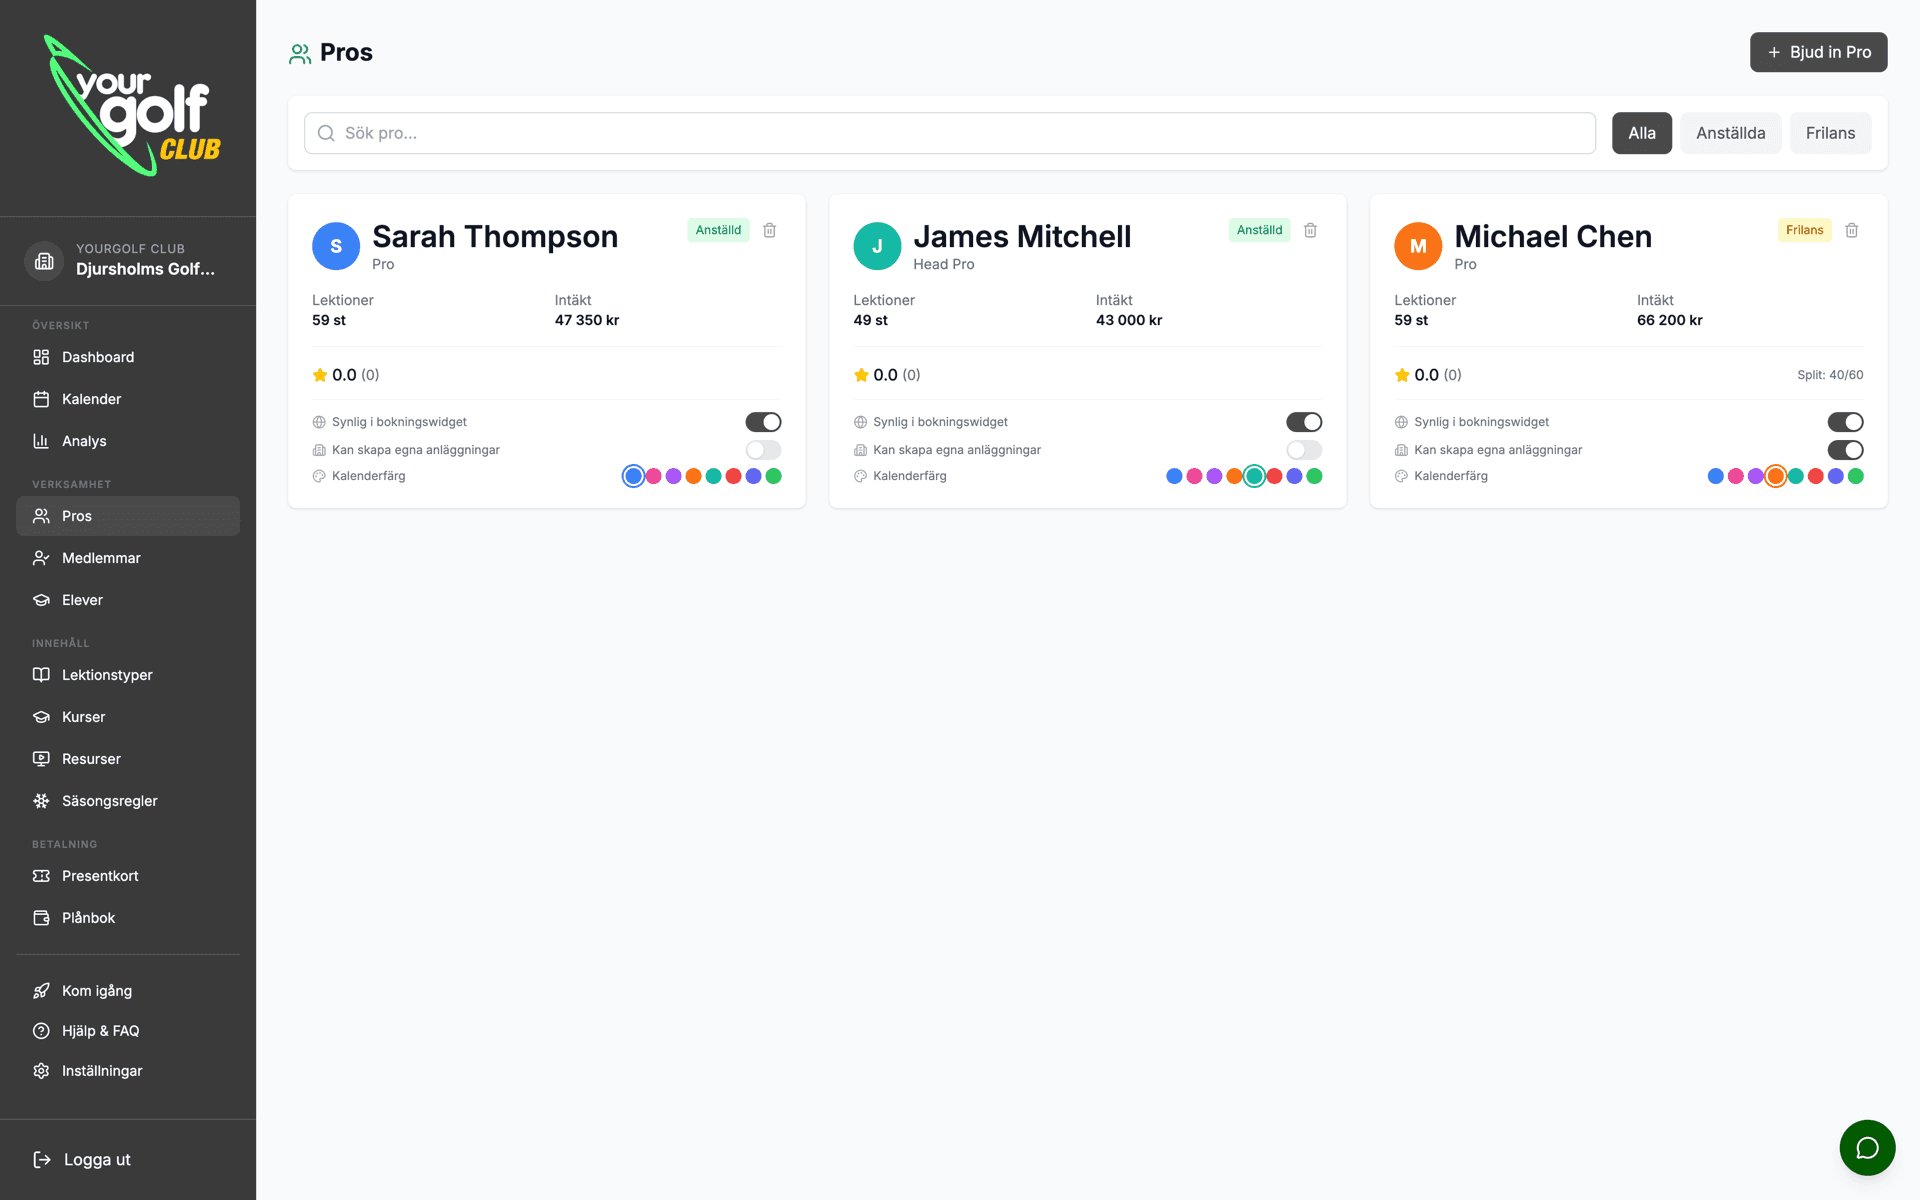Filter pros by Anställda tab
This screenshot has height=1200, width=1920.
tap(1730, 133)
